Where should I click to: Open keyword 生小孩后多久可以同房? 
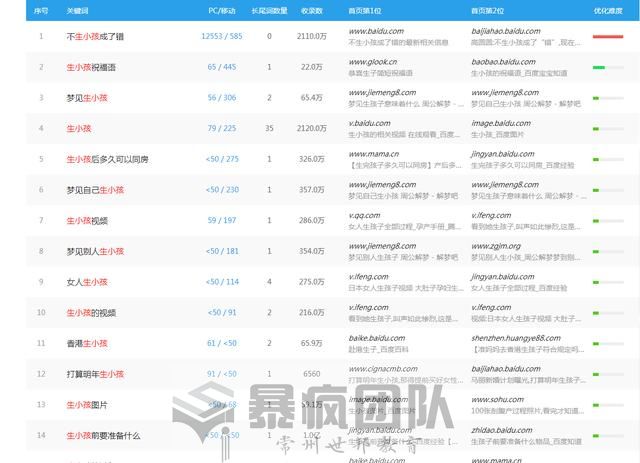(x=107, y=159)
